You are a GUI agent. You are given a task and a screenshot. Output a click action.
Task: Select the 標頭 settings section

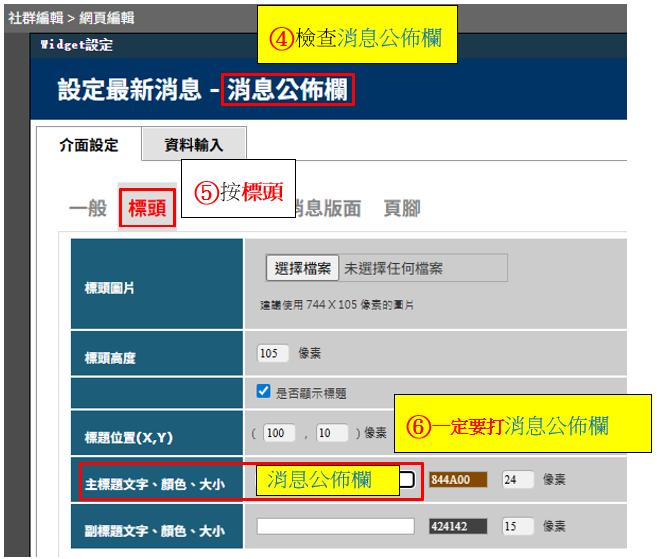click(x=147, y=209)
